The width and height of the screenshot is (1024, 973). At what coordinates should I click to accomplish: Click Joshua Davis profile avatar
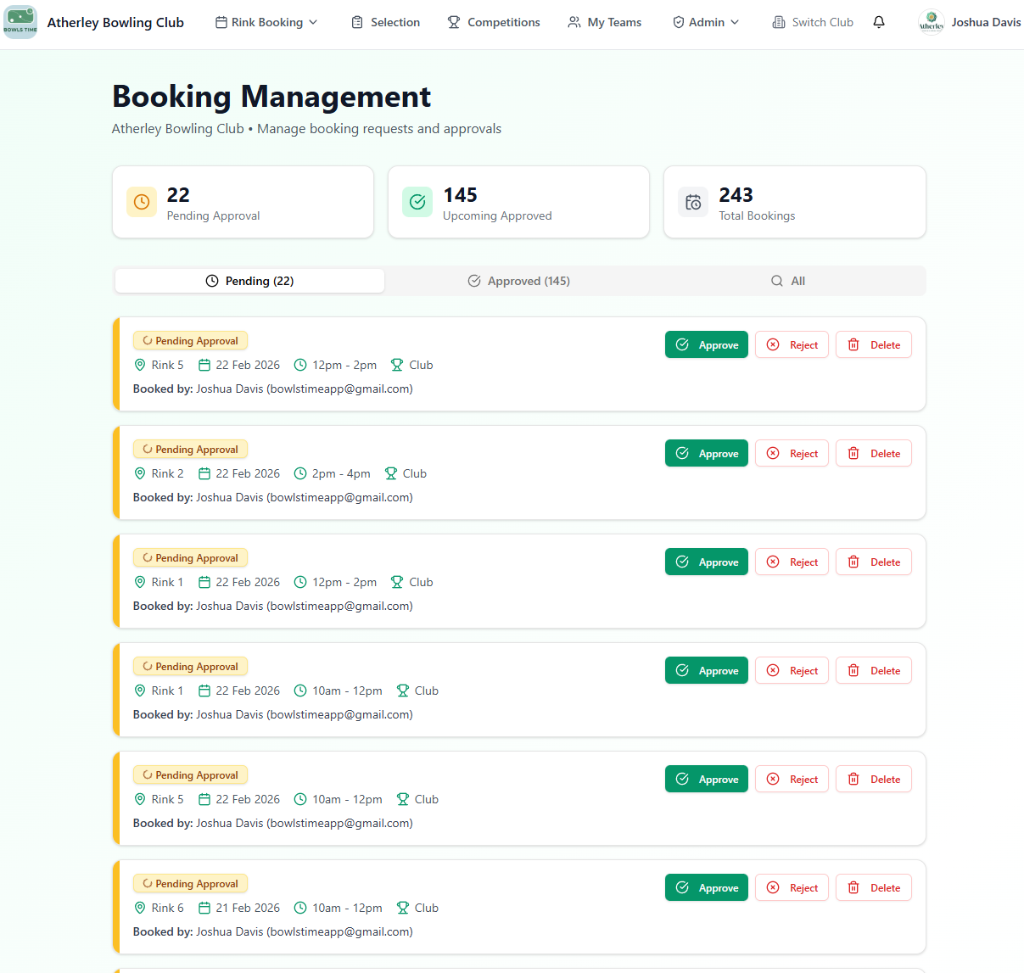pyautogui.click(x=931, y=22)
